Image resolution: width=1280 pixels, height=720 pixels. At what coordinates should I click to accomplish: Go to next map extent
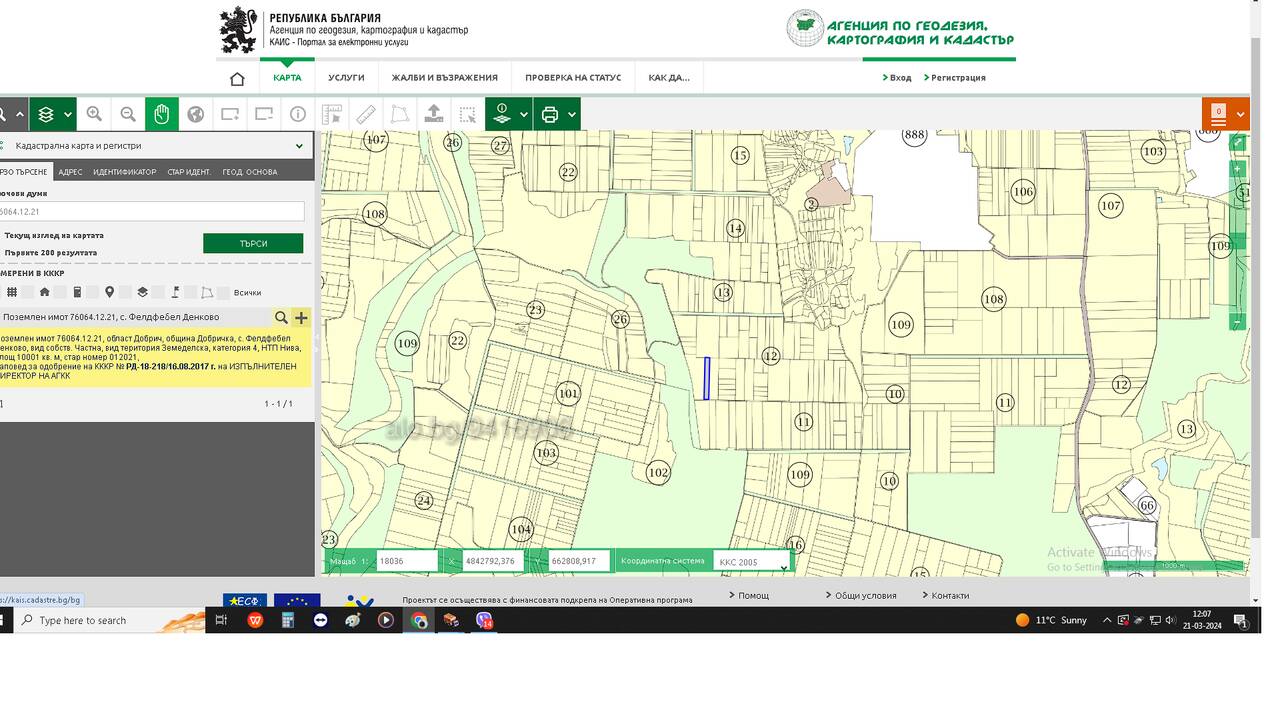point(230,114)
